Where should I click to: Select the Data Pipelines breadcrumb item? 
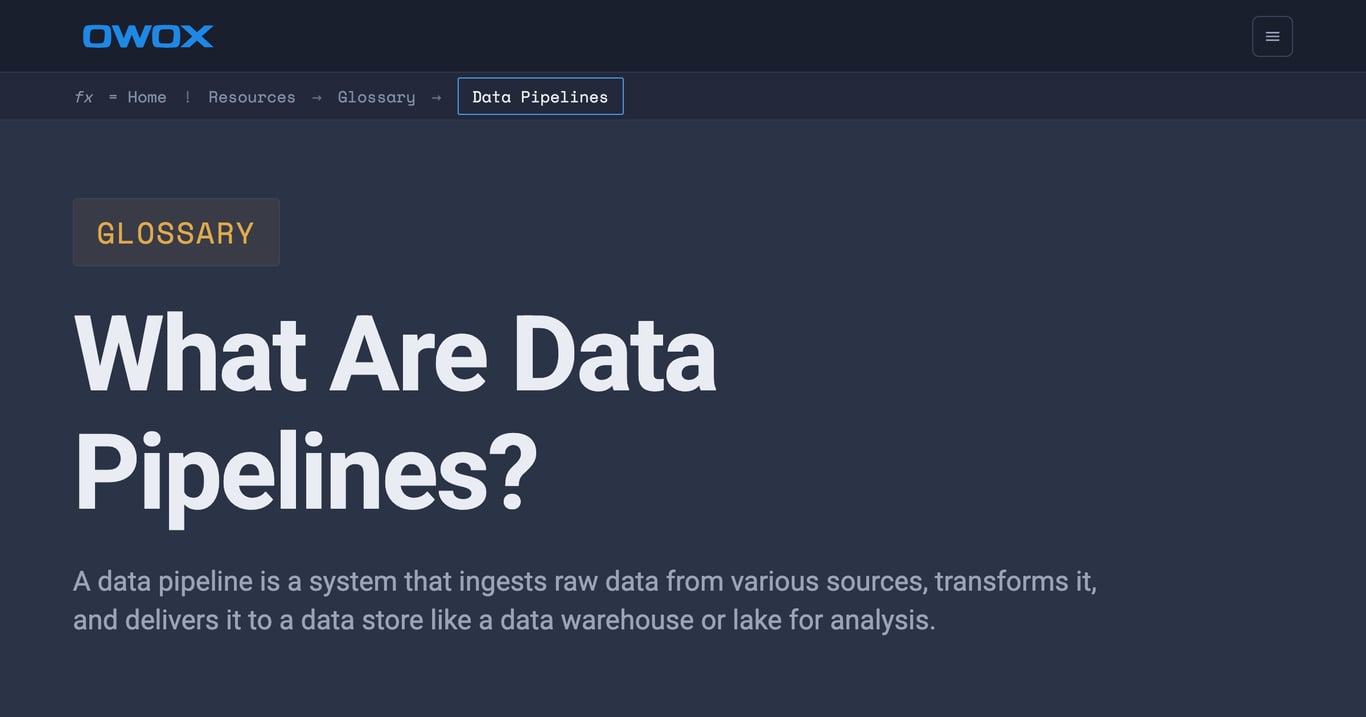540,96
